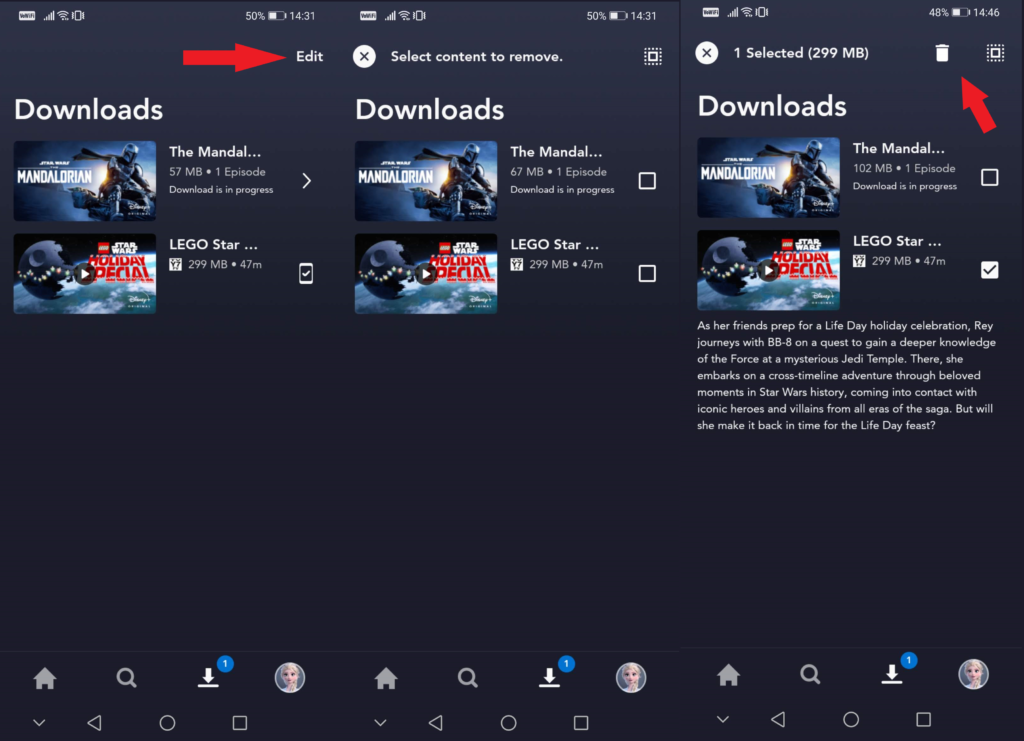Tap '102 MB • 1 Episode' text
This screenshot has width=1024, height=741.
[904, 168]
